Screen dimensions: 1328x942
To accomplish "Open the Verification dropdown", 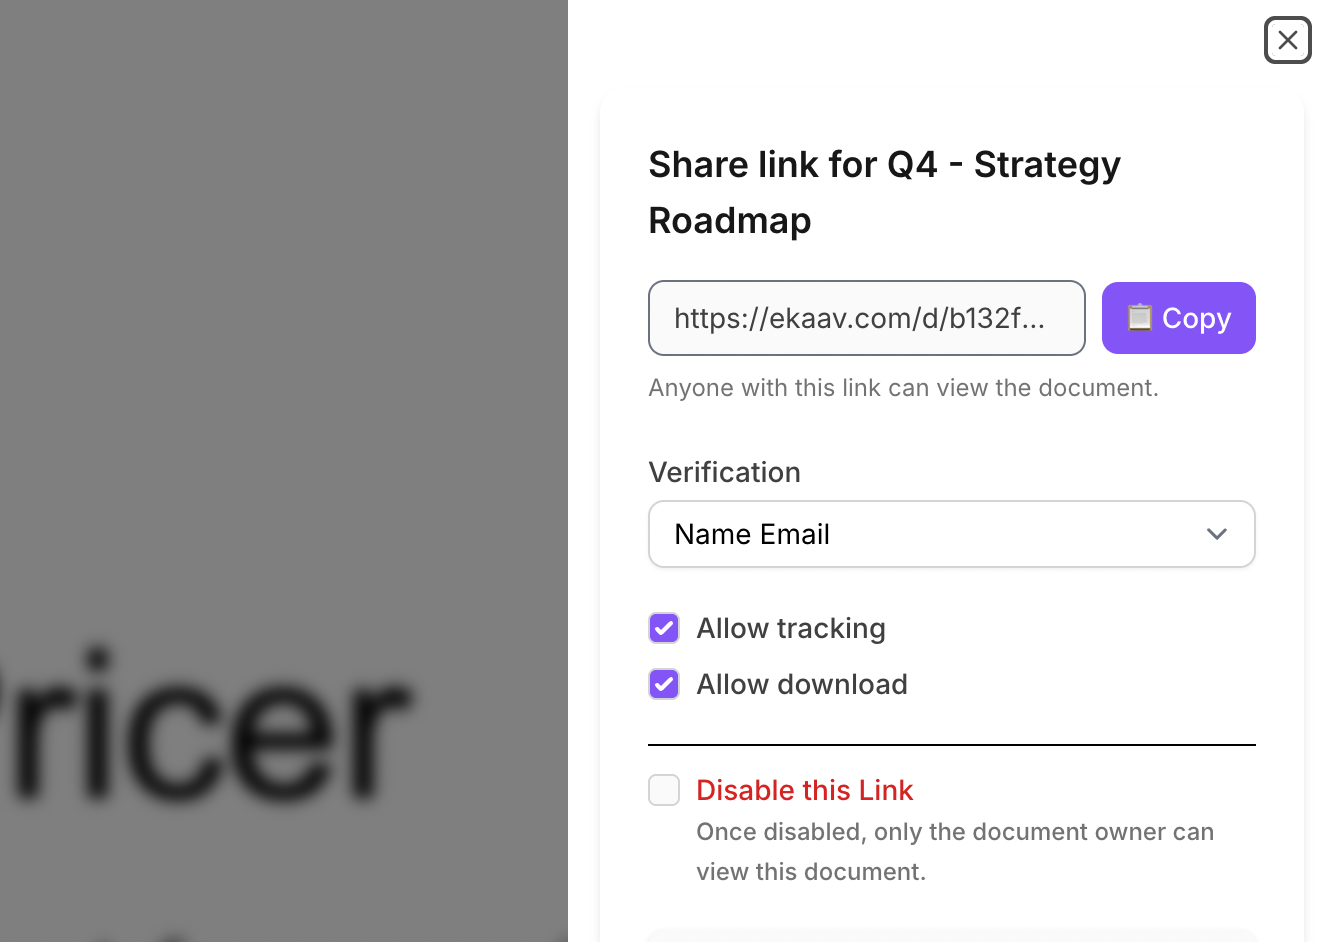I will tap(951, 534).
